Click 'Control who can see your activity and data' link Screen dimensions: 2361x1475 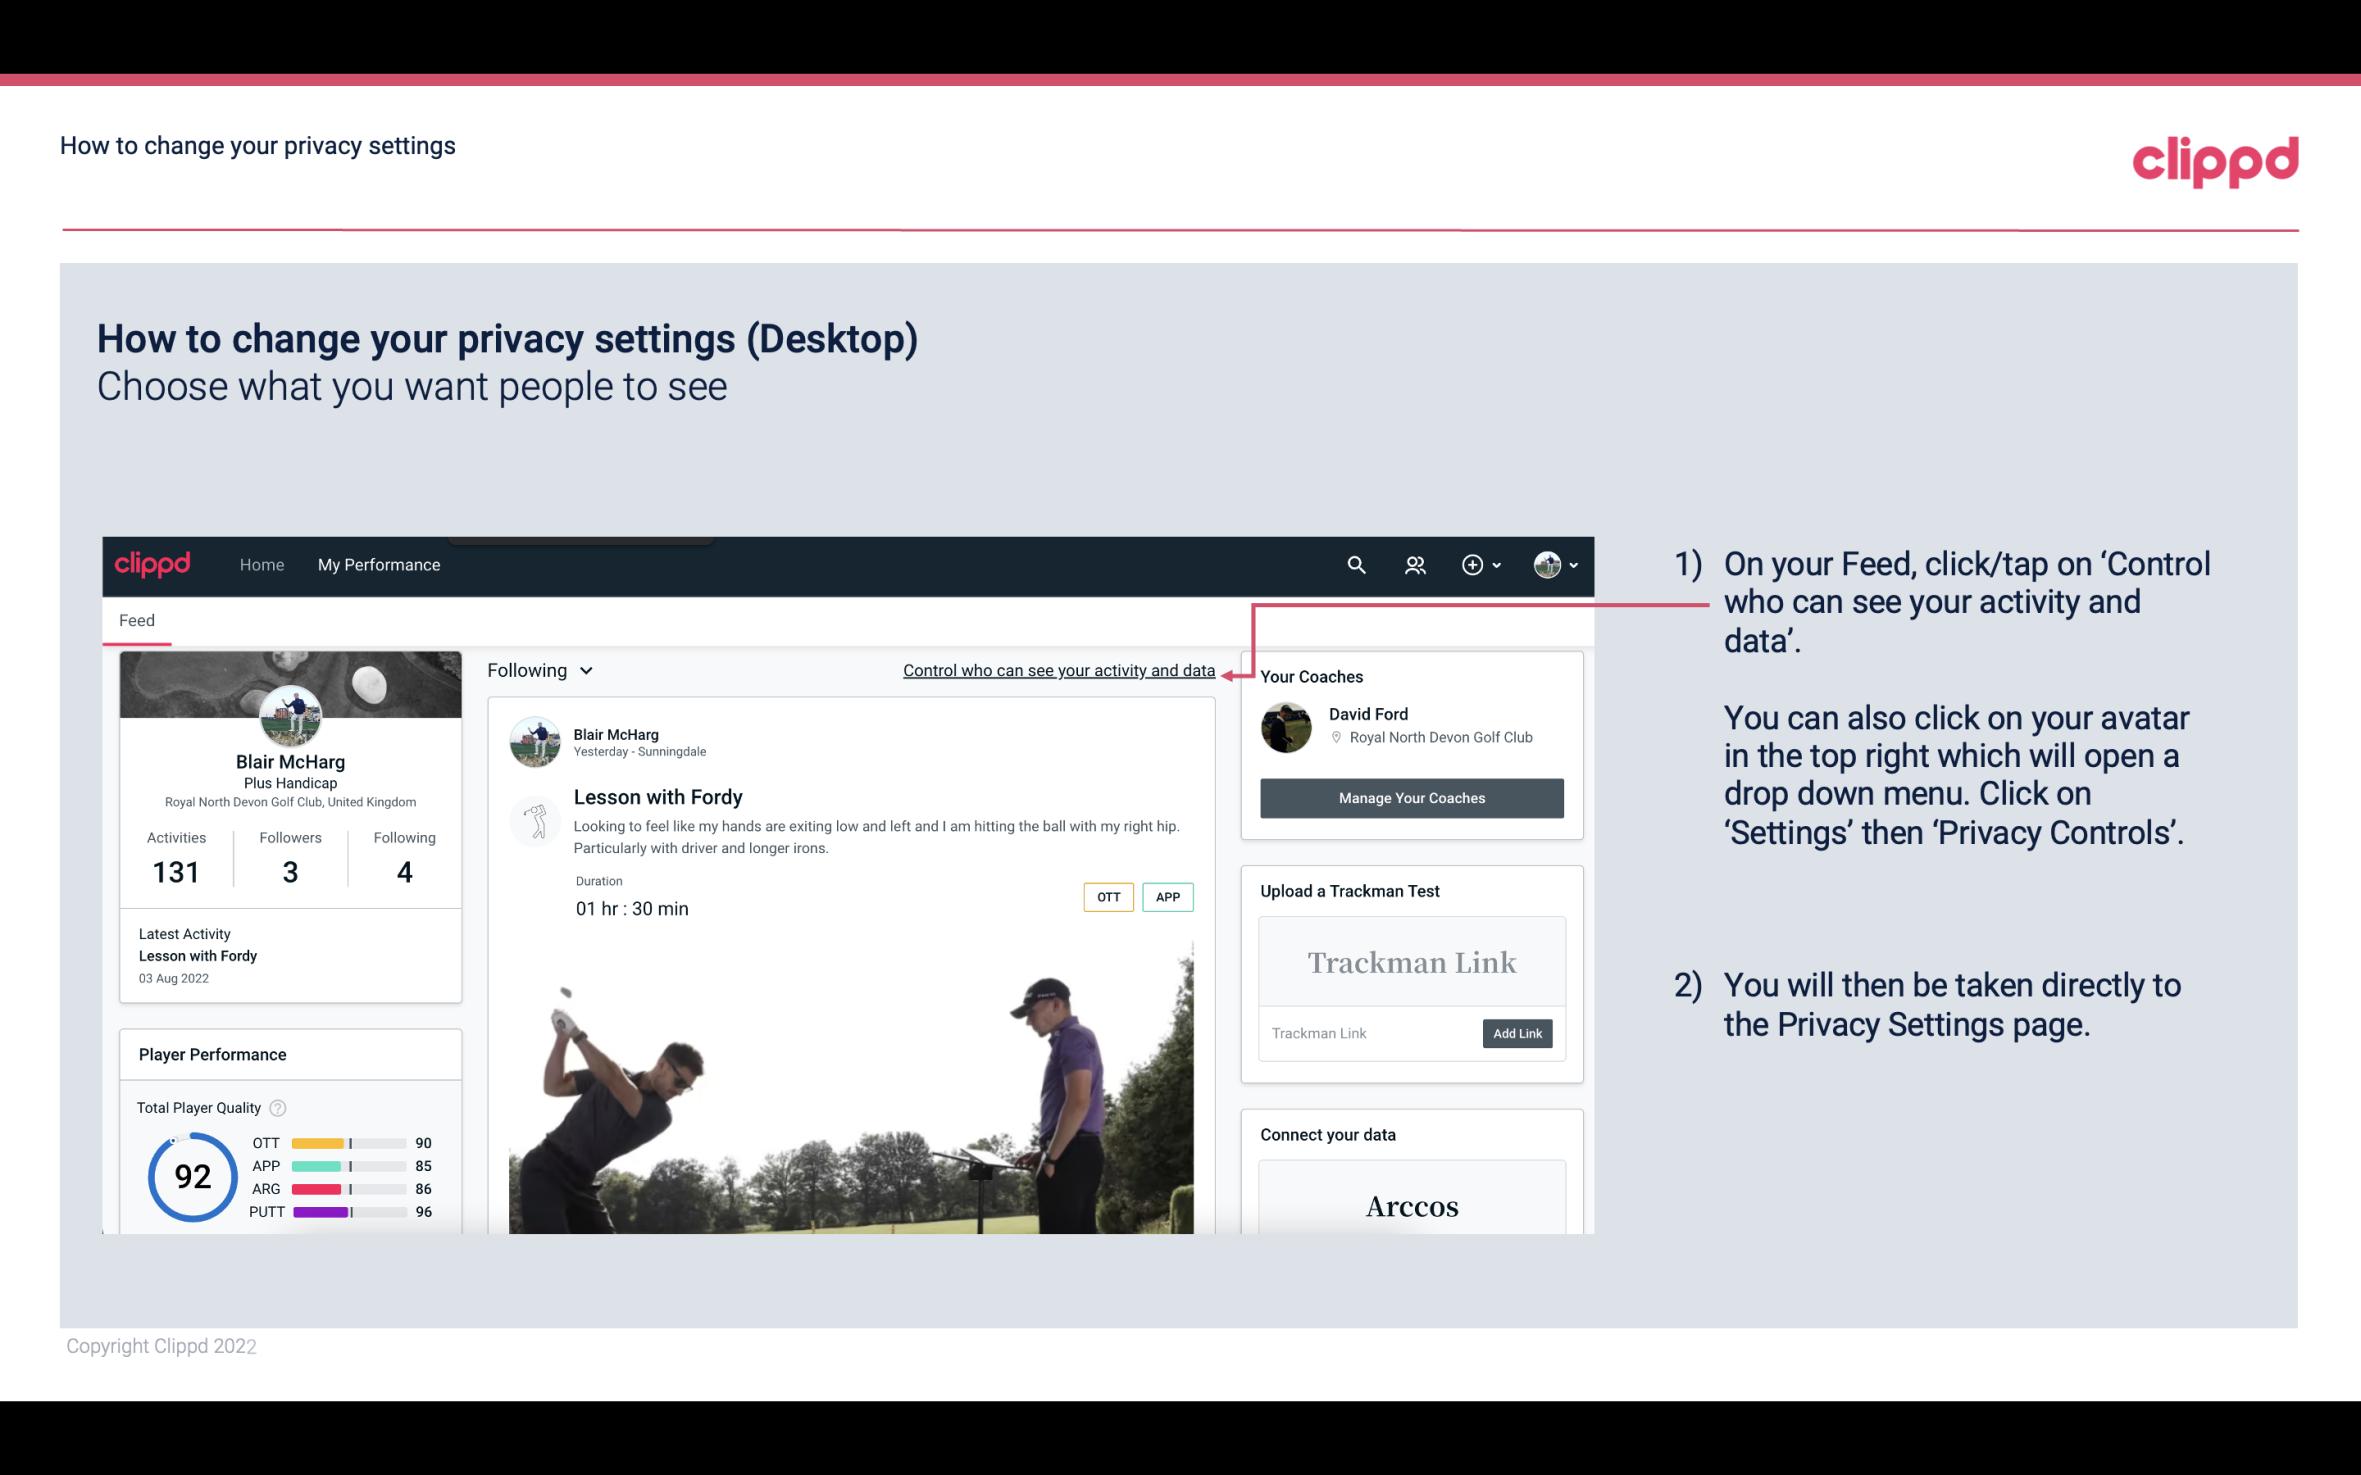(1058, 670)
